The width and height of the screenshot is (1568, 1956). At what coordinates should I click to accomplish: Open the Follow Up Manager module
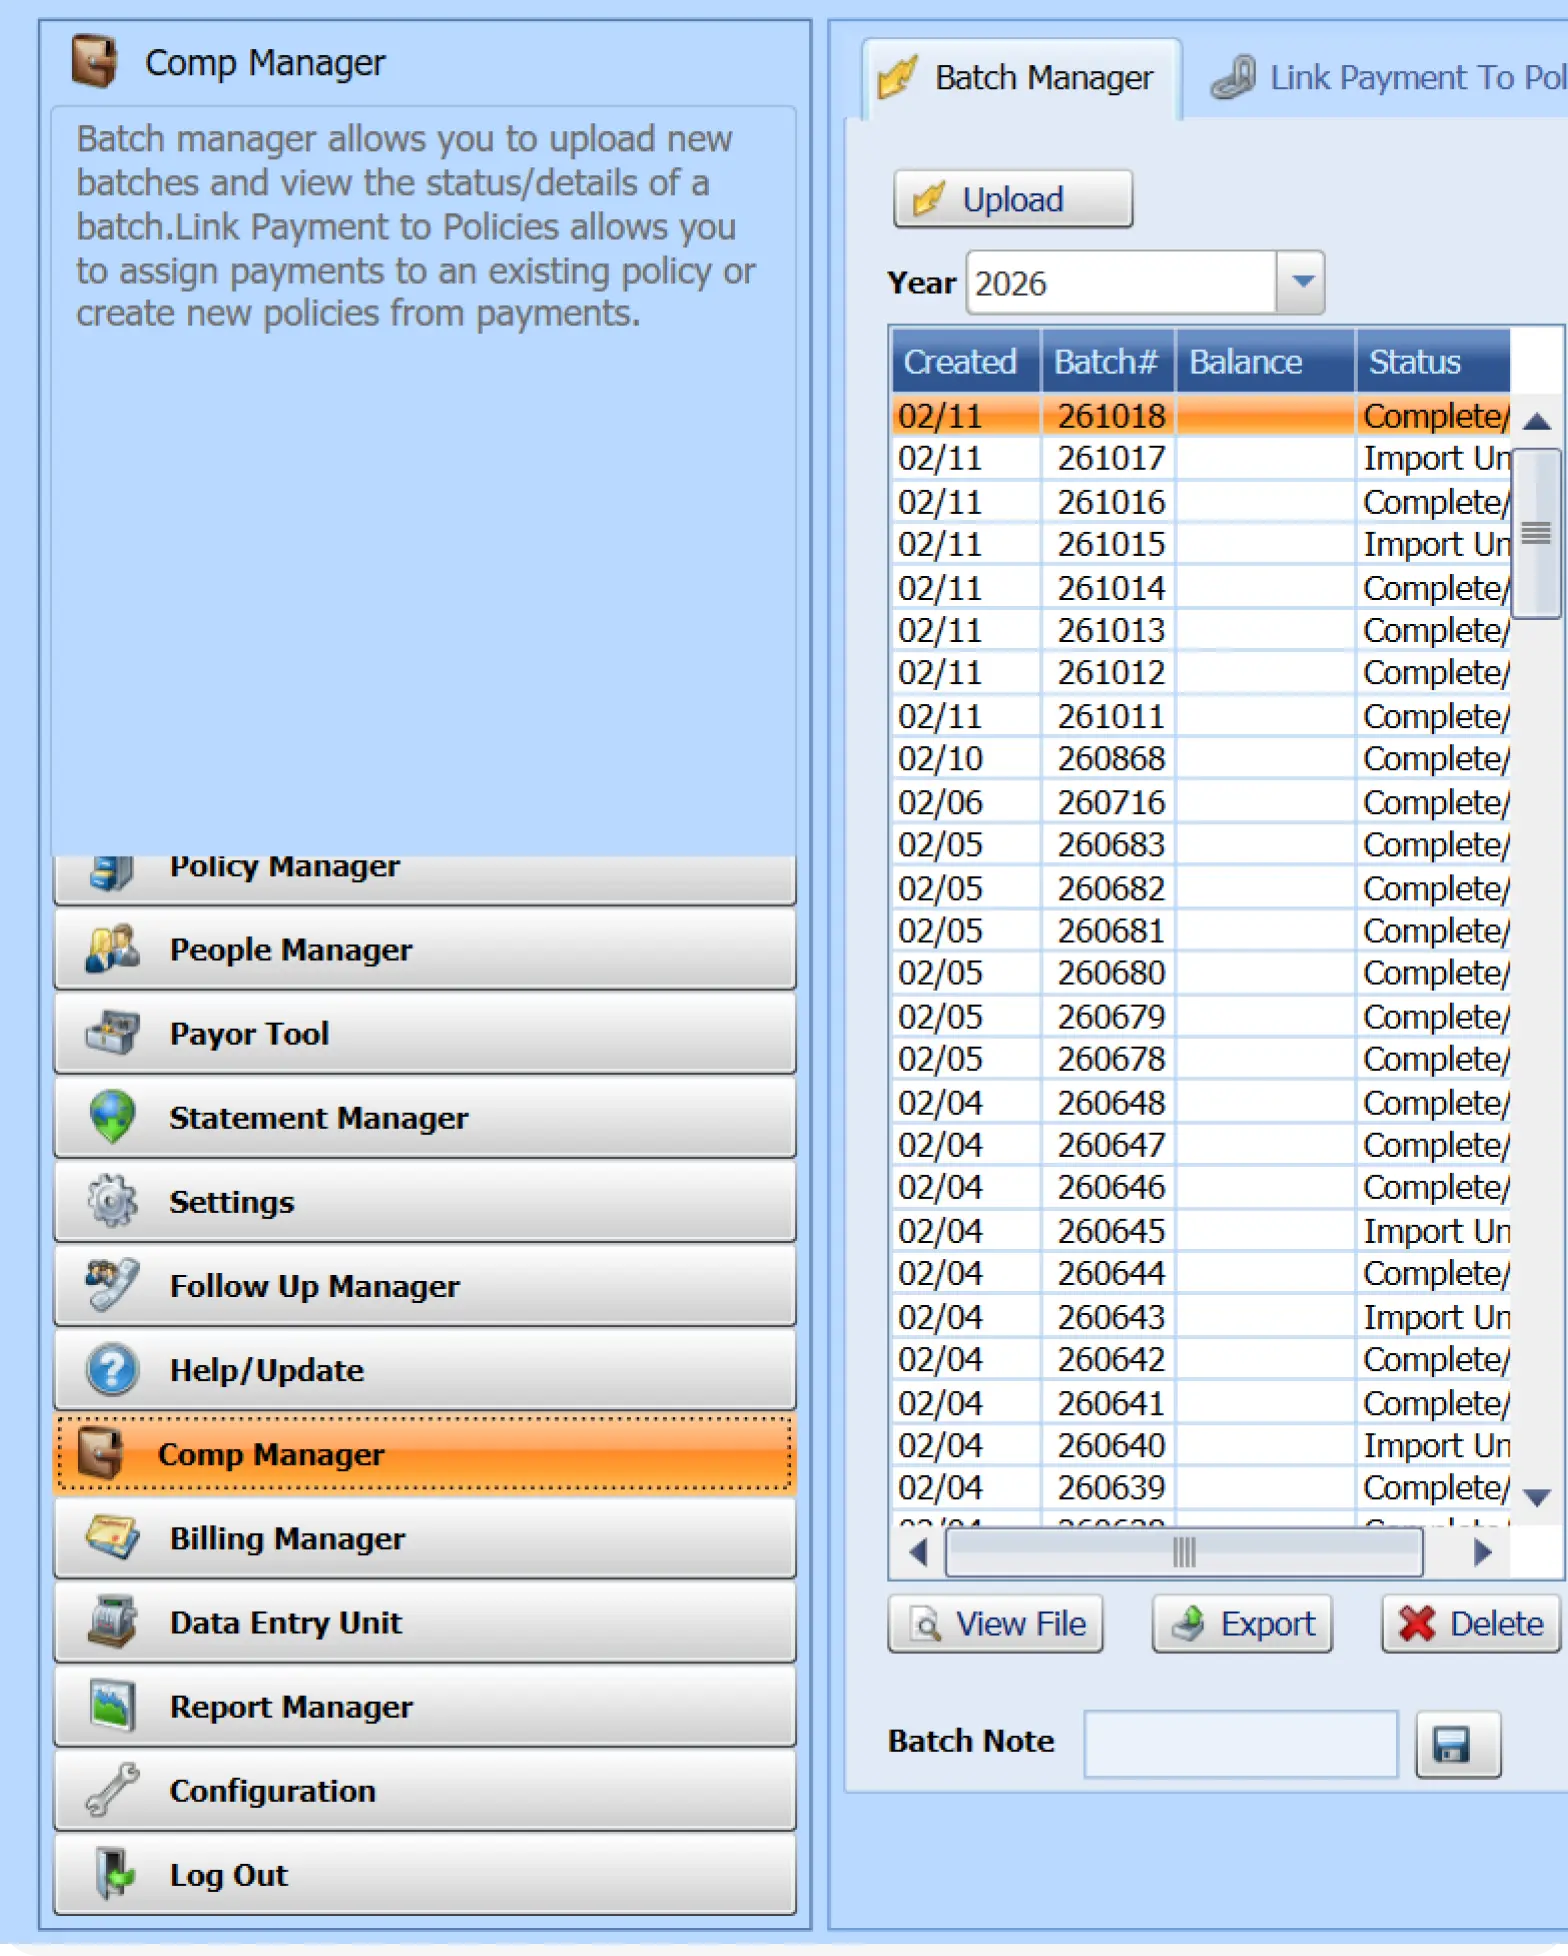click(x=424, y=1285)
